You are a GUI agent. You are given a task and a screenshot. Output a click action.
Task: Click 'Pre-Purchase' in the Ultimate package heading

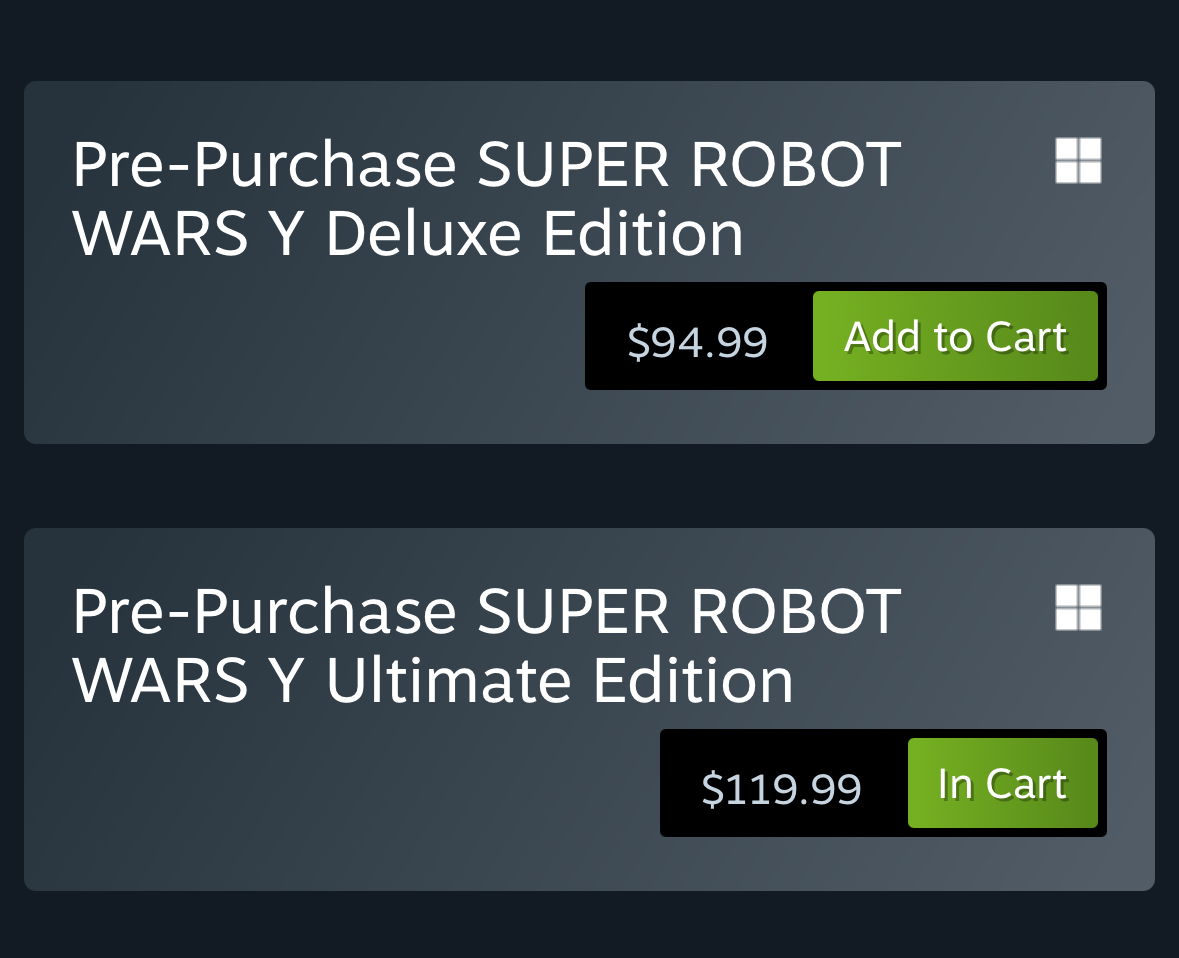coord(264,612)
